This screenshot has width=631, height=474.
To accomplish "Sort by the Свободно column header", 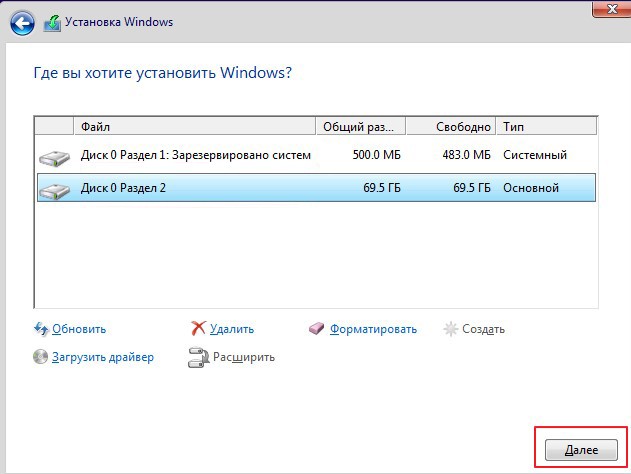I will 451,126.
